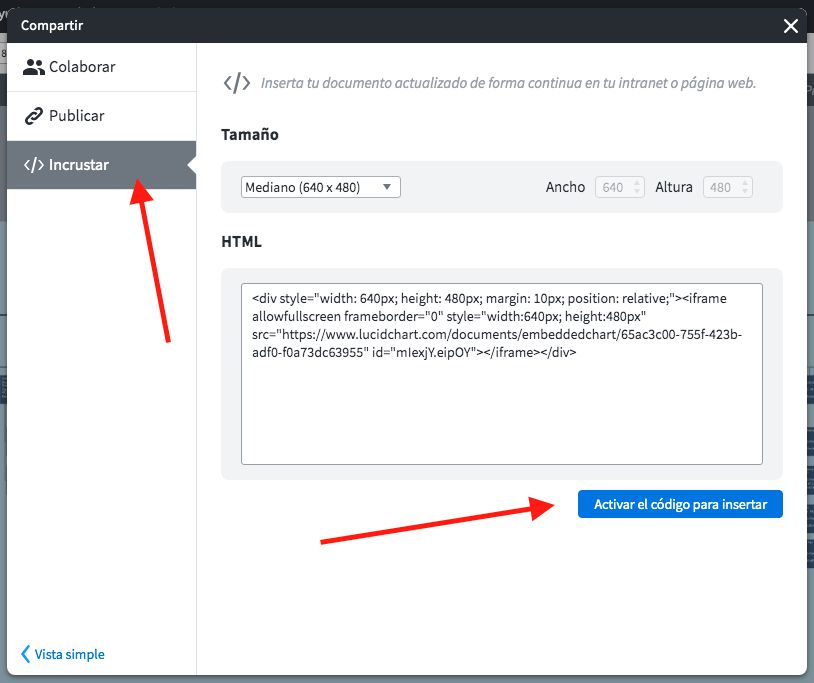Viewport: 814px width, 683px height.
Task: Click the Altura label
Action: tap(674, 187)
